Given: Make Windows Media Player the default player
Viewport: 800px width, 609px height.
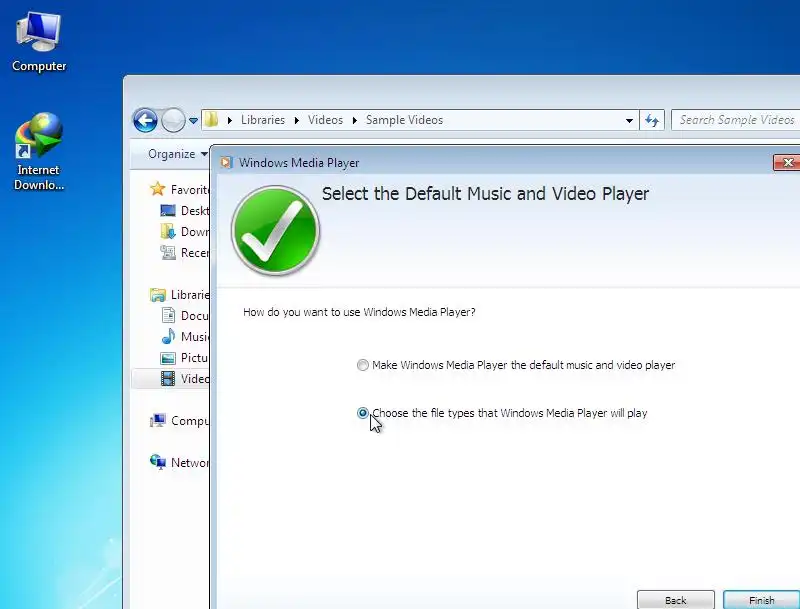Looking at the screenshot, I should [x=516, y=365].
